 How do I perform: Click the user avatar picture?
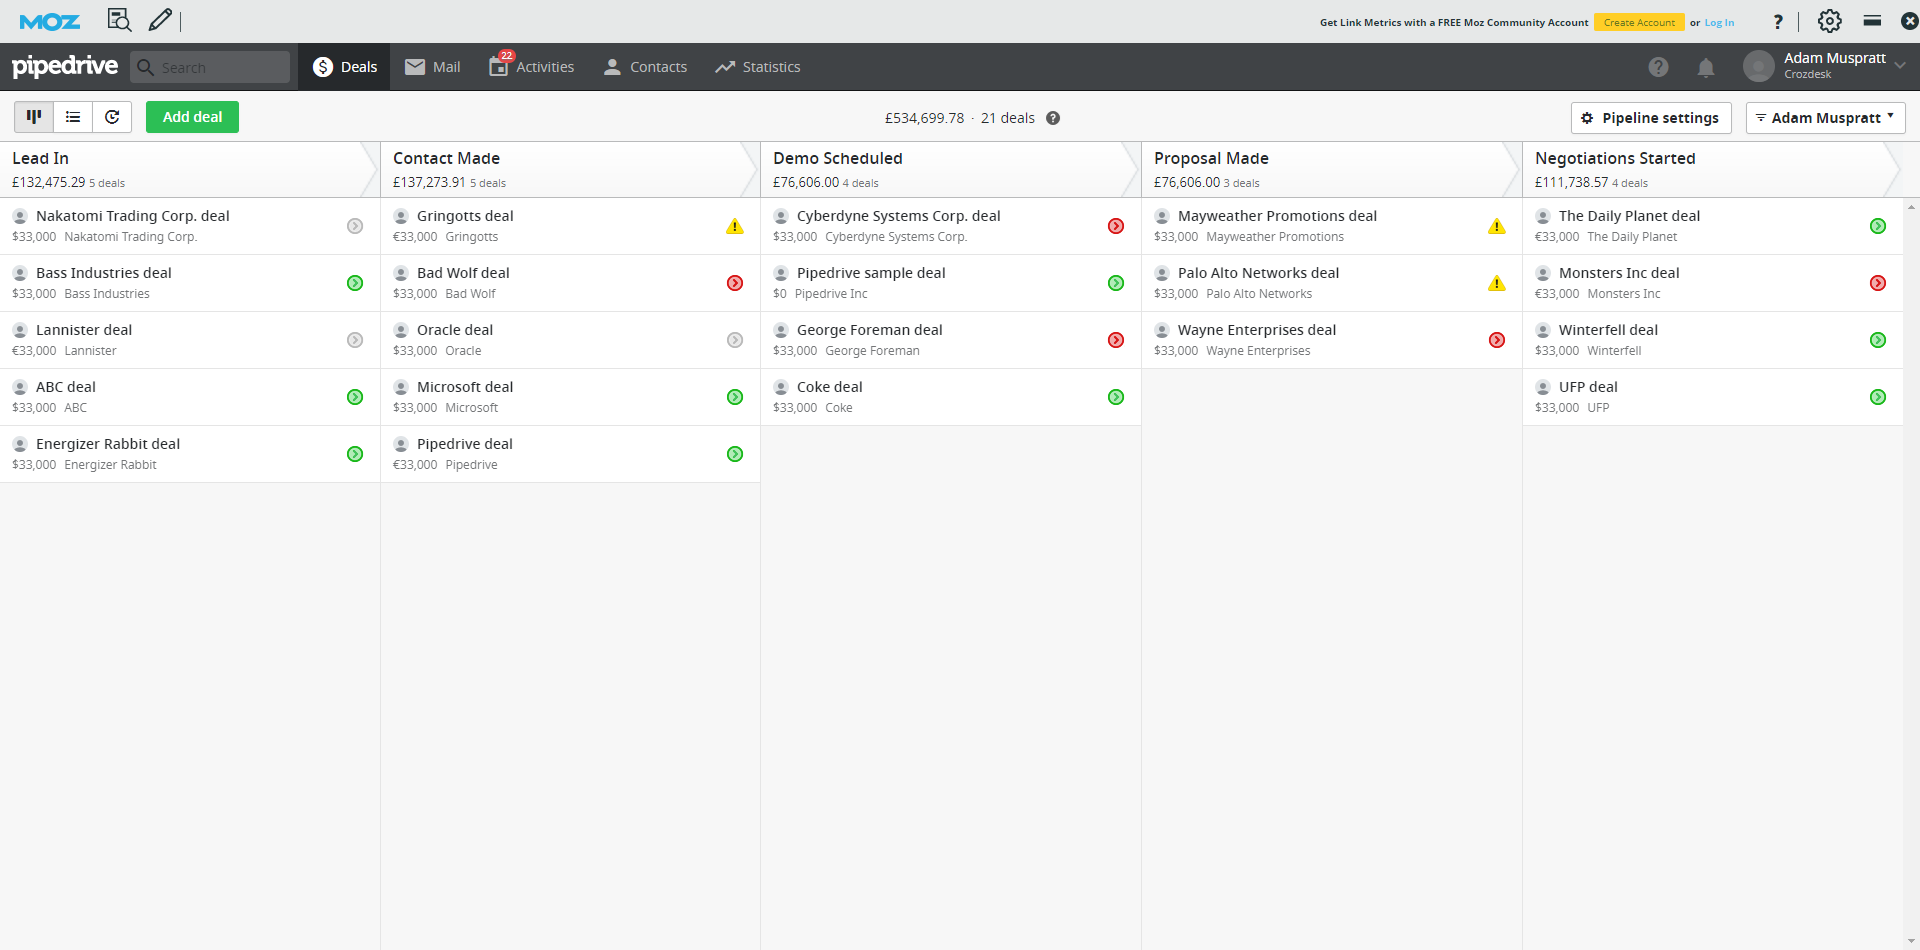pos(1758,66)
